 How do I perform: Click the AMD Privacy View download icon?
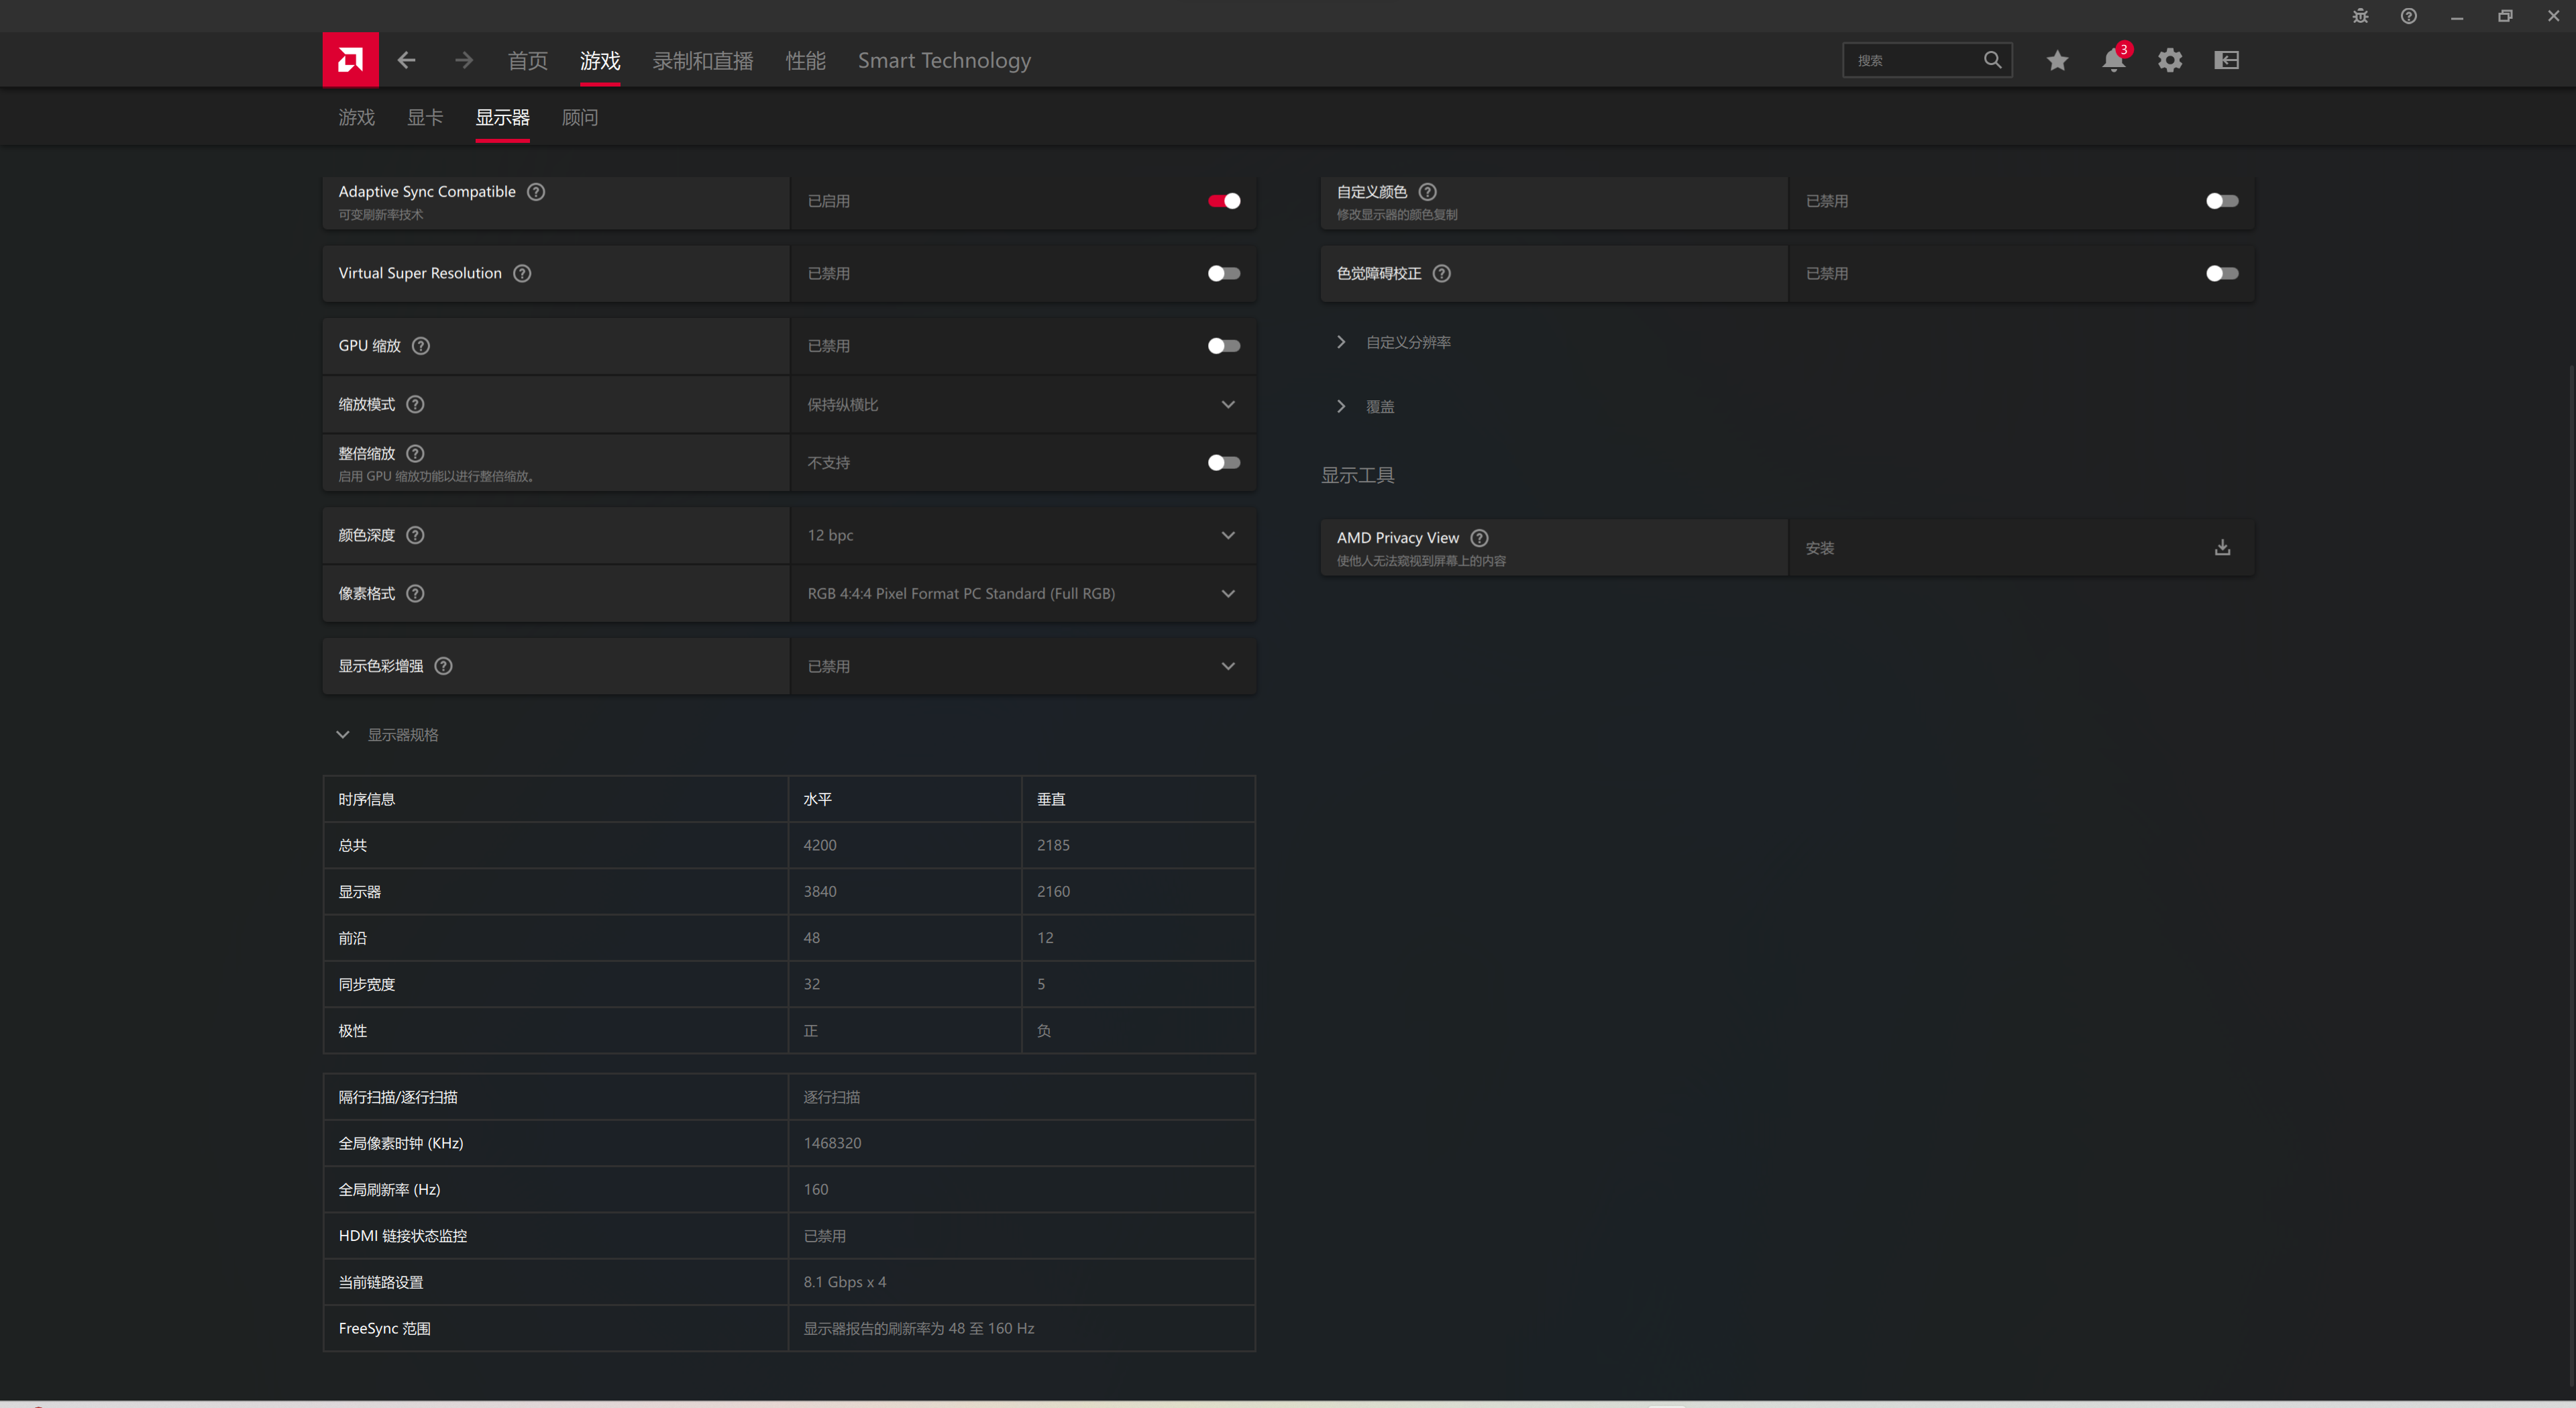[2222, 548]
